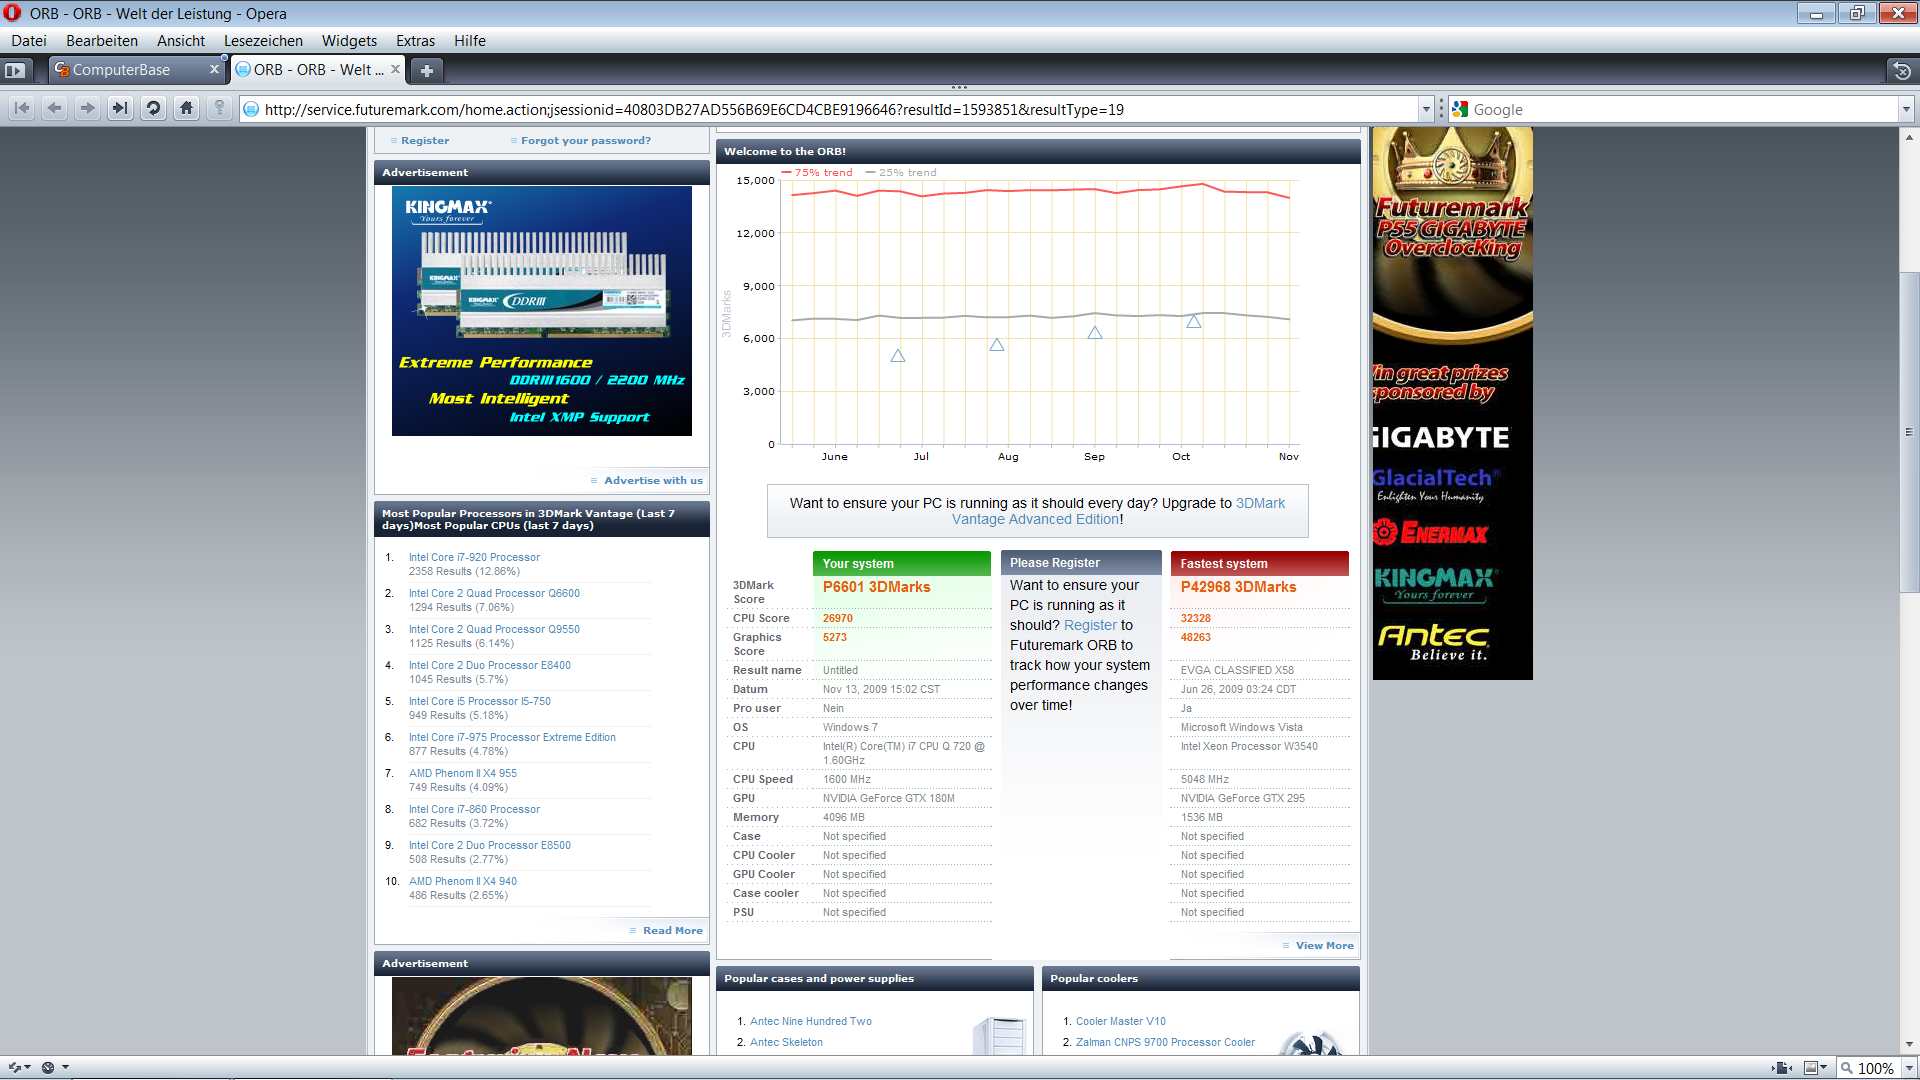
Task: Click the back arrow navigation icon
Action: (55, 109)
